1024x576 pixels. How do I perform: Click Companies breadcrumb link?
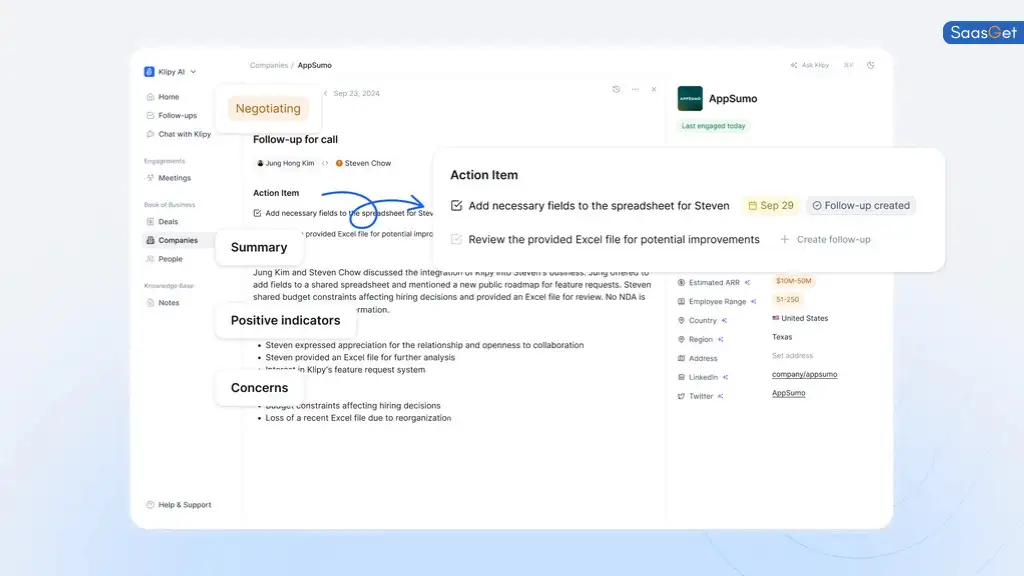click(268, 65)
